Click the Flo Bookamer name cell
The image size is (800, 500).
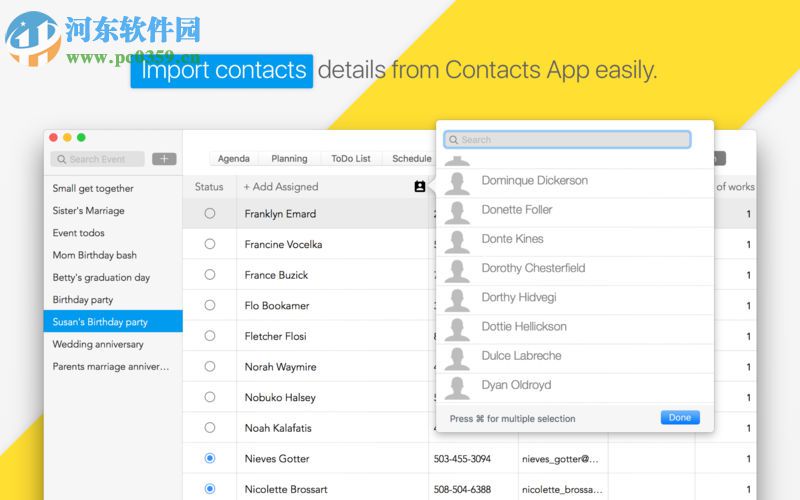332,306
